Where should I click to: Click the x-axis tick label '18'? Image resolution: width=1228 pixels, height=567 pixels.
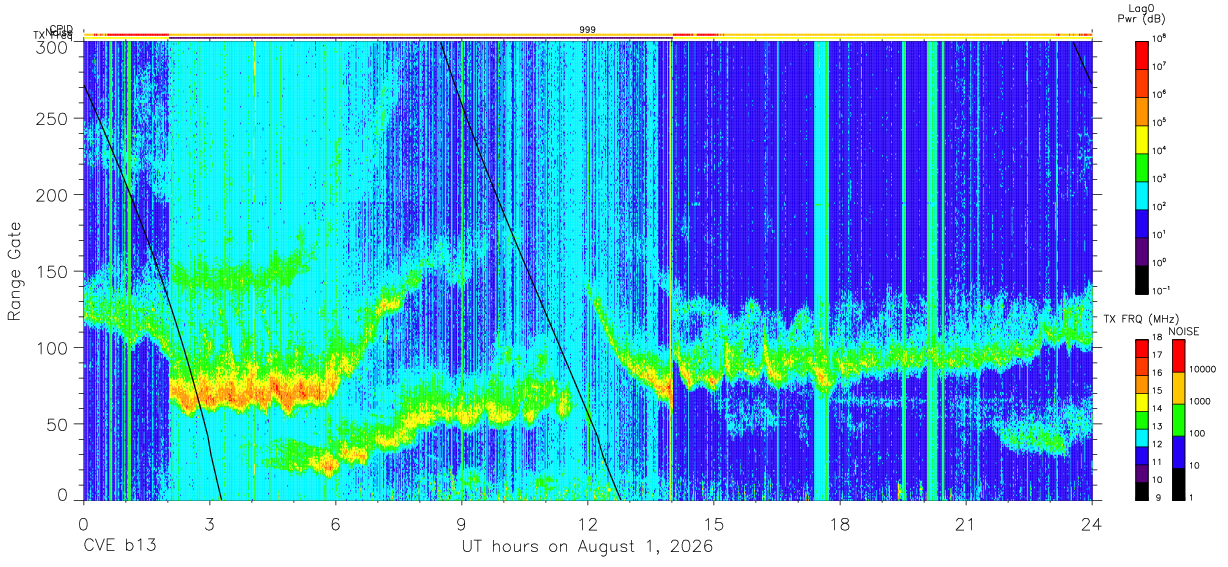click(x=840, y=523)
